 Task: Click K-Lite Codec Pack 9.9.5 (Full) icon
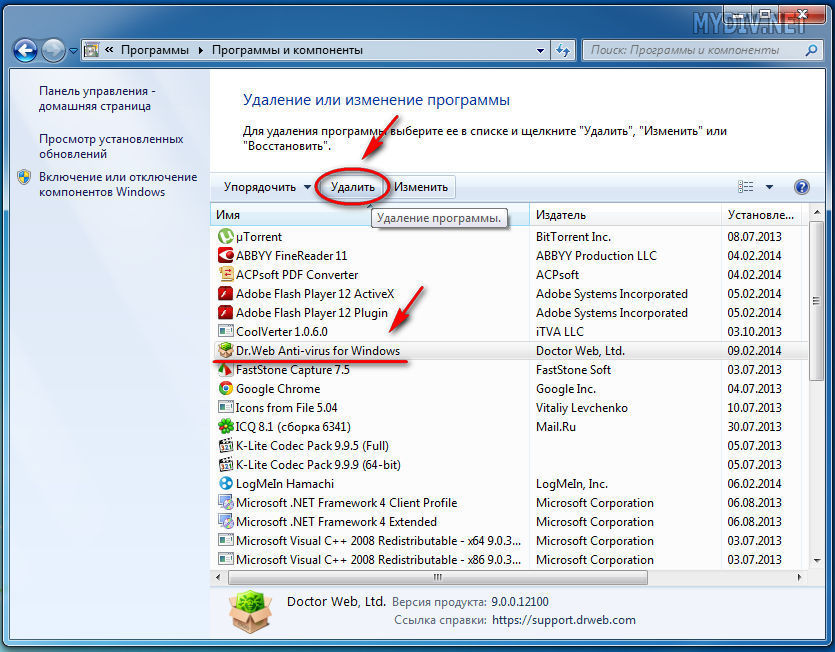[x=226, y=445]
